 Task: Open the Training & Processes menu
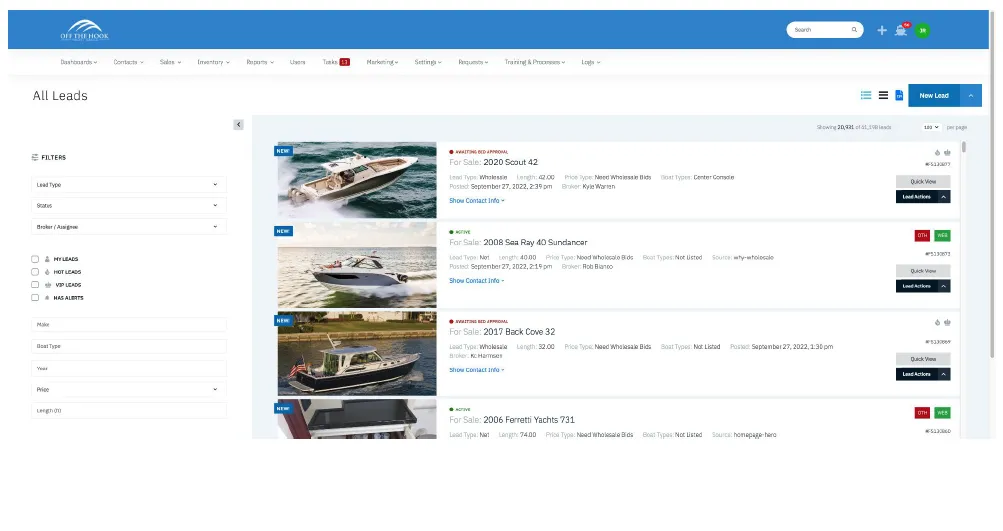pyautogui.click(x=535, y=62)
